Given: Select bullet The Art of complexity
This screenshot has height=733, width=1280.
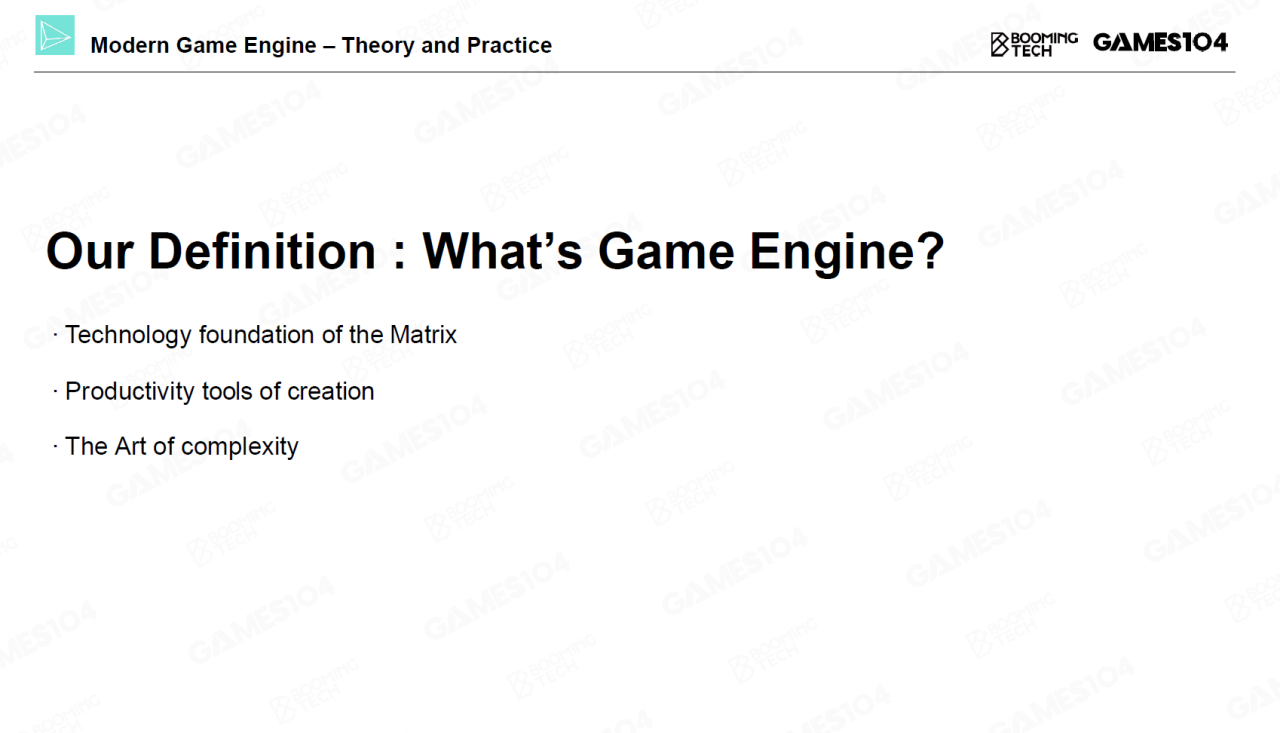Looking at the screenshot, I should click(x=181, y=446).
